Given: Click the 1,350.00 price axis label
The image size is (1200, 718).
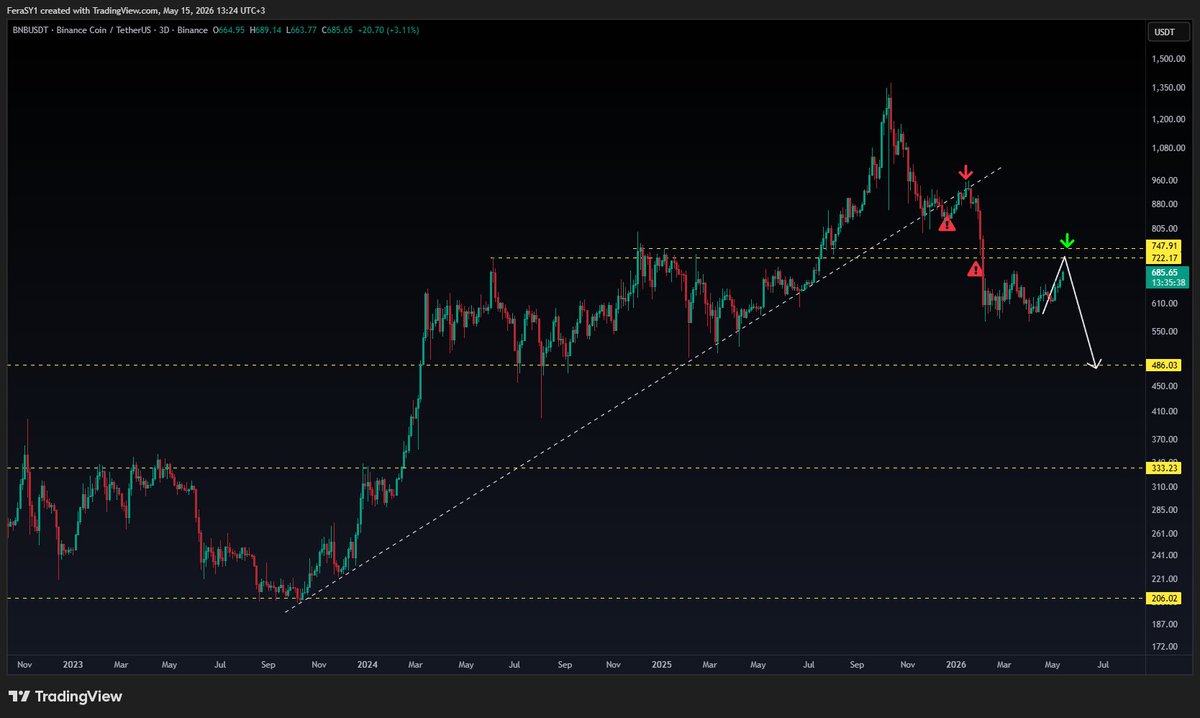Looking at the screenshot, I should coord(1166,89).
